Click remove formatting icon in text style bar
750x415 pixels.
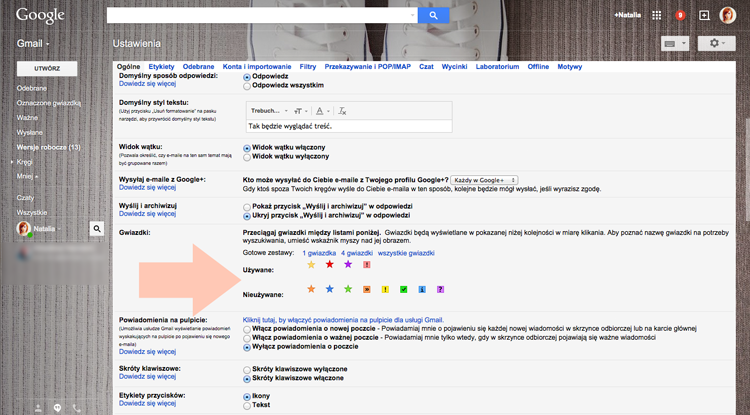(342, 111)
